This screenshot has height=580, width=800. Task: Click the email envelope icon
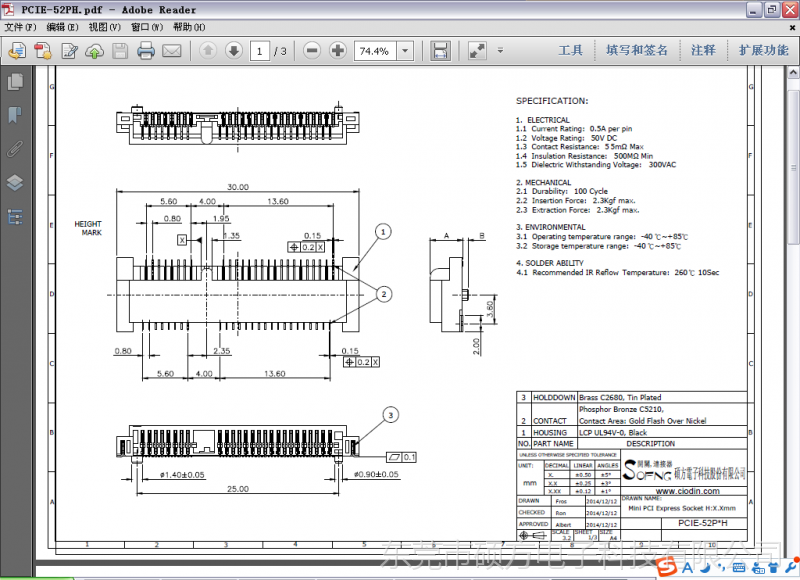coord(172,51)
